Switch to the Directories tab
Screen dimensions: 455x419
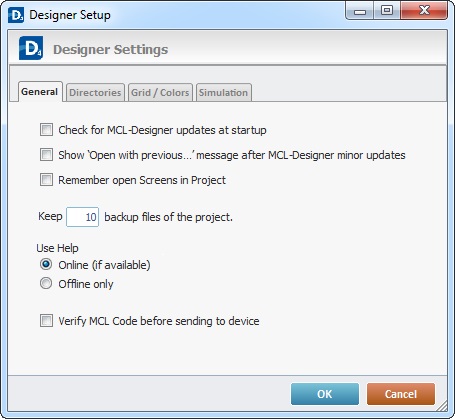pyautogui.click(x=95, y=92)
